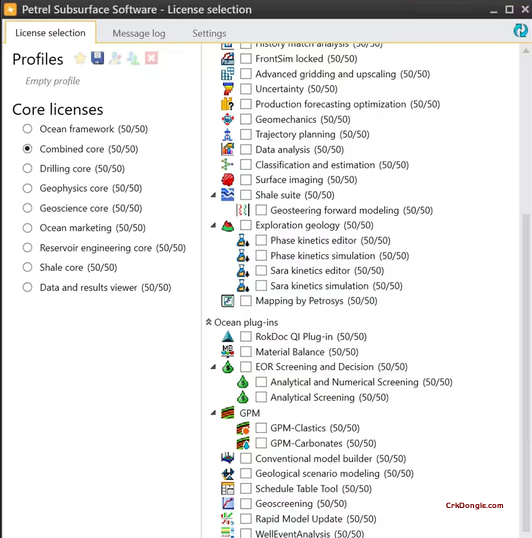Click the Geomechanics icon
The width and height of the screenshot is (532, 538).
227,119
